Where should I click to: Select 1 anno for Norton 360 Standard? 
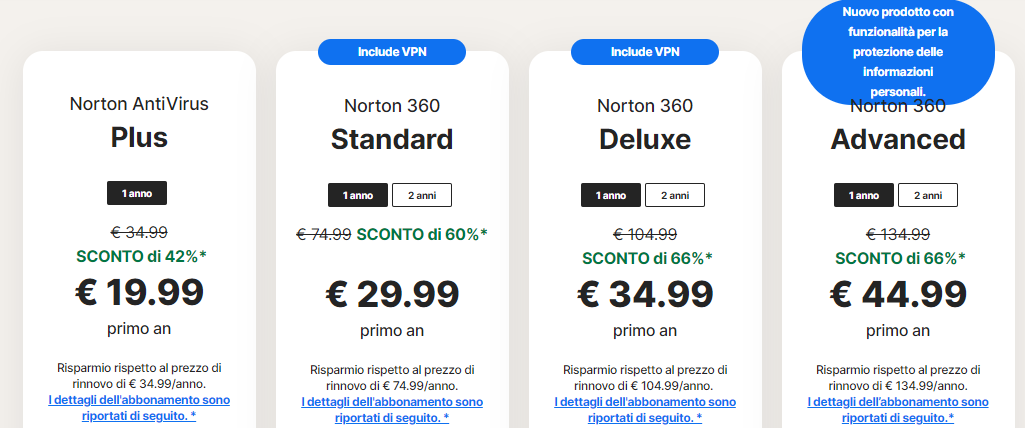pyautogui.click(x=357, y=195)
